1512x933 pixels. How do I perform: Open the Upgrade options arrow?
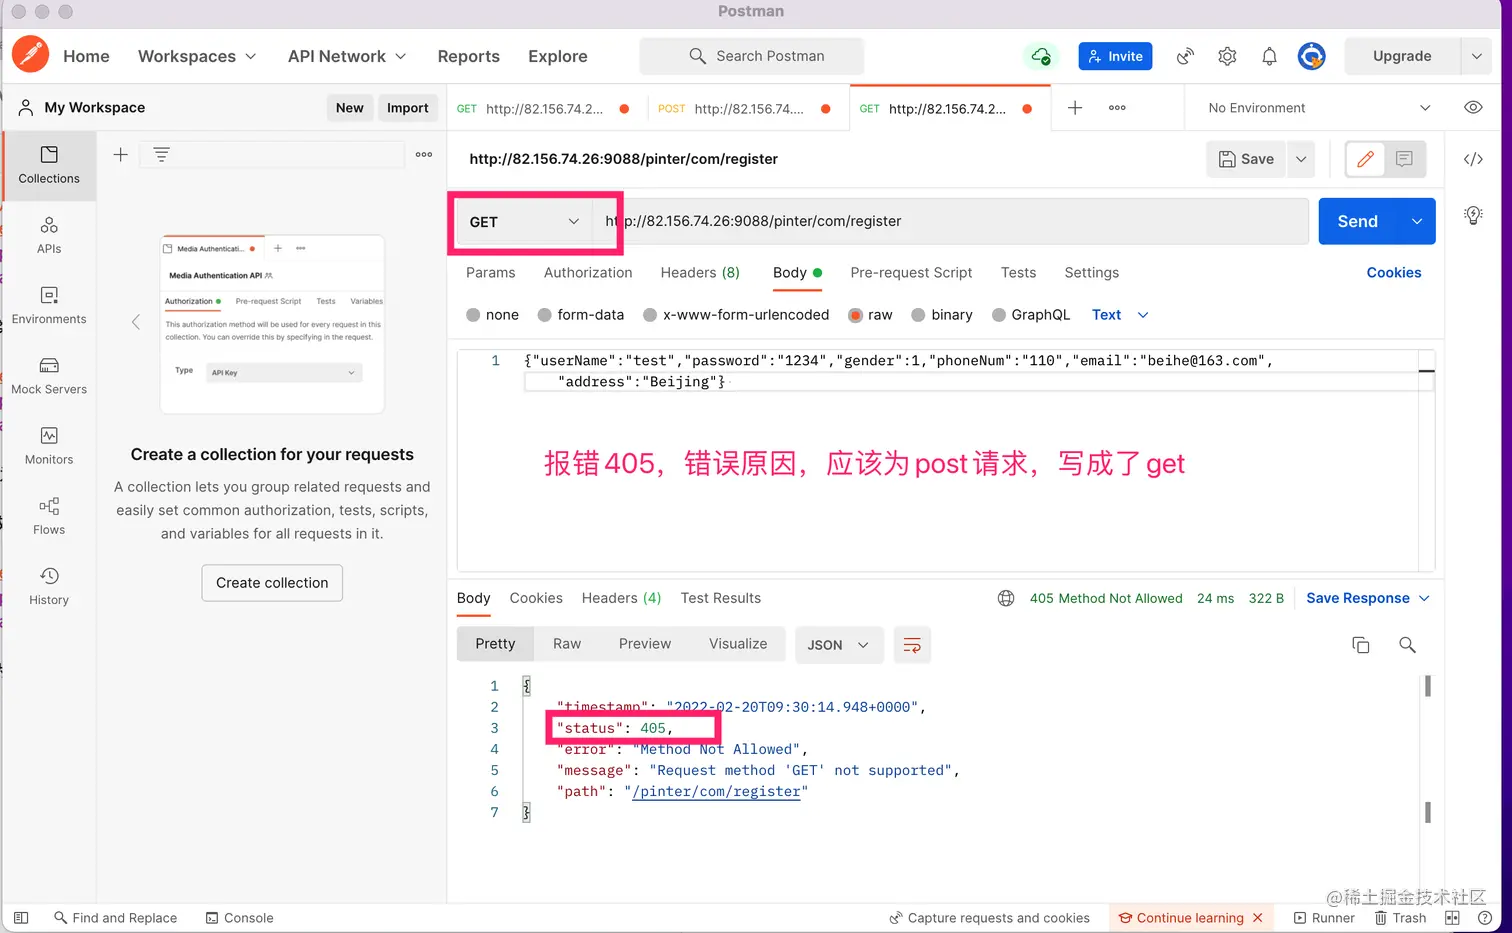point(1476,56)
